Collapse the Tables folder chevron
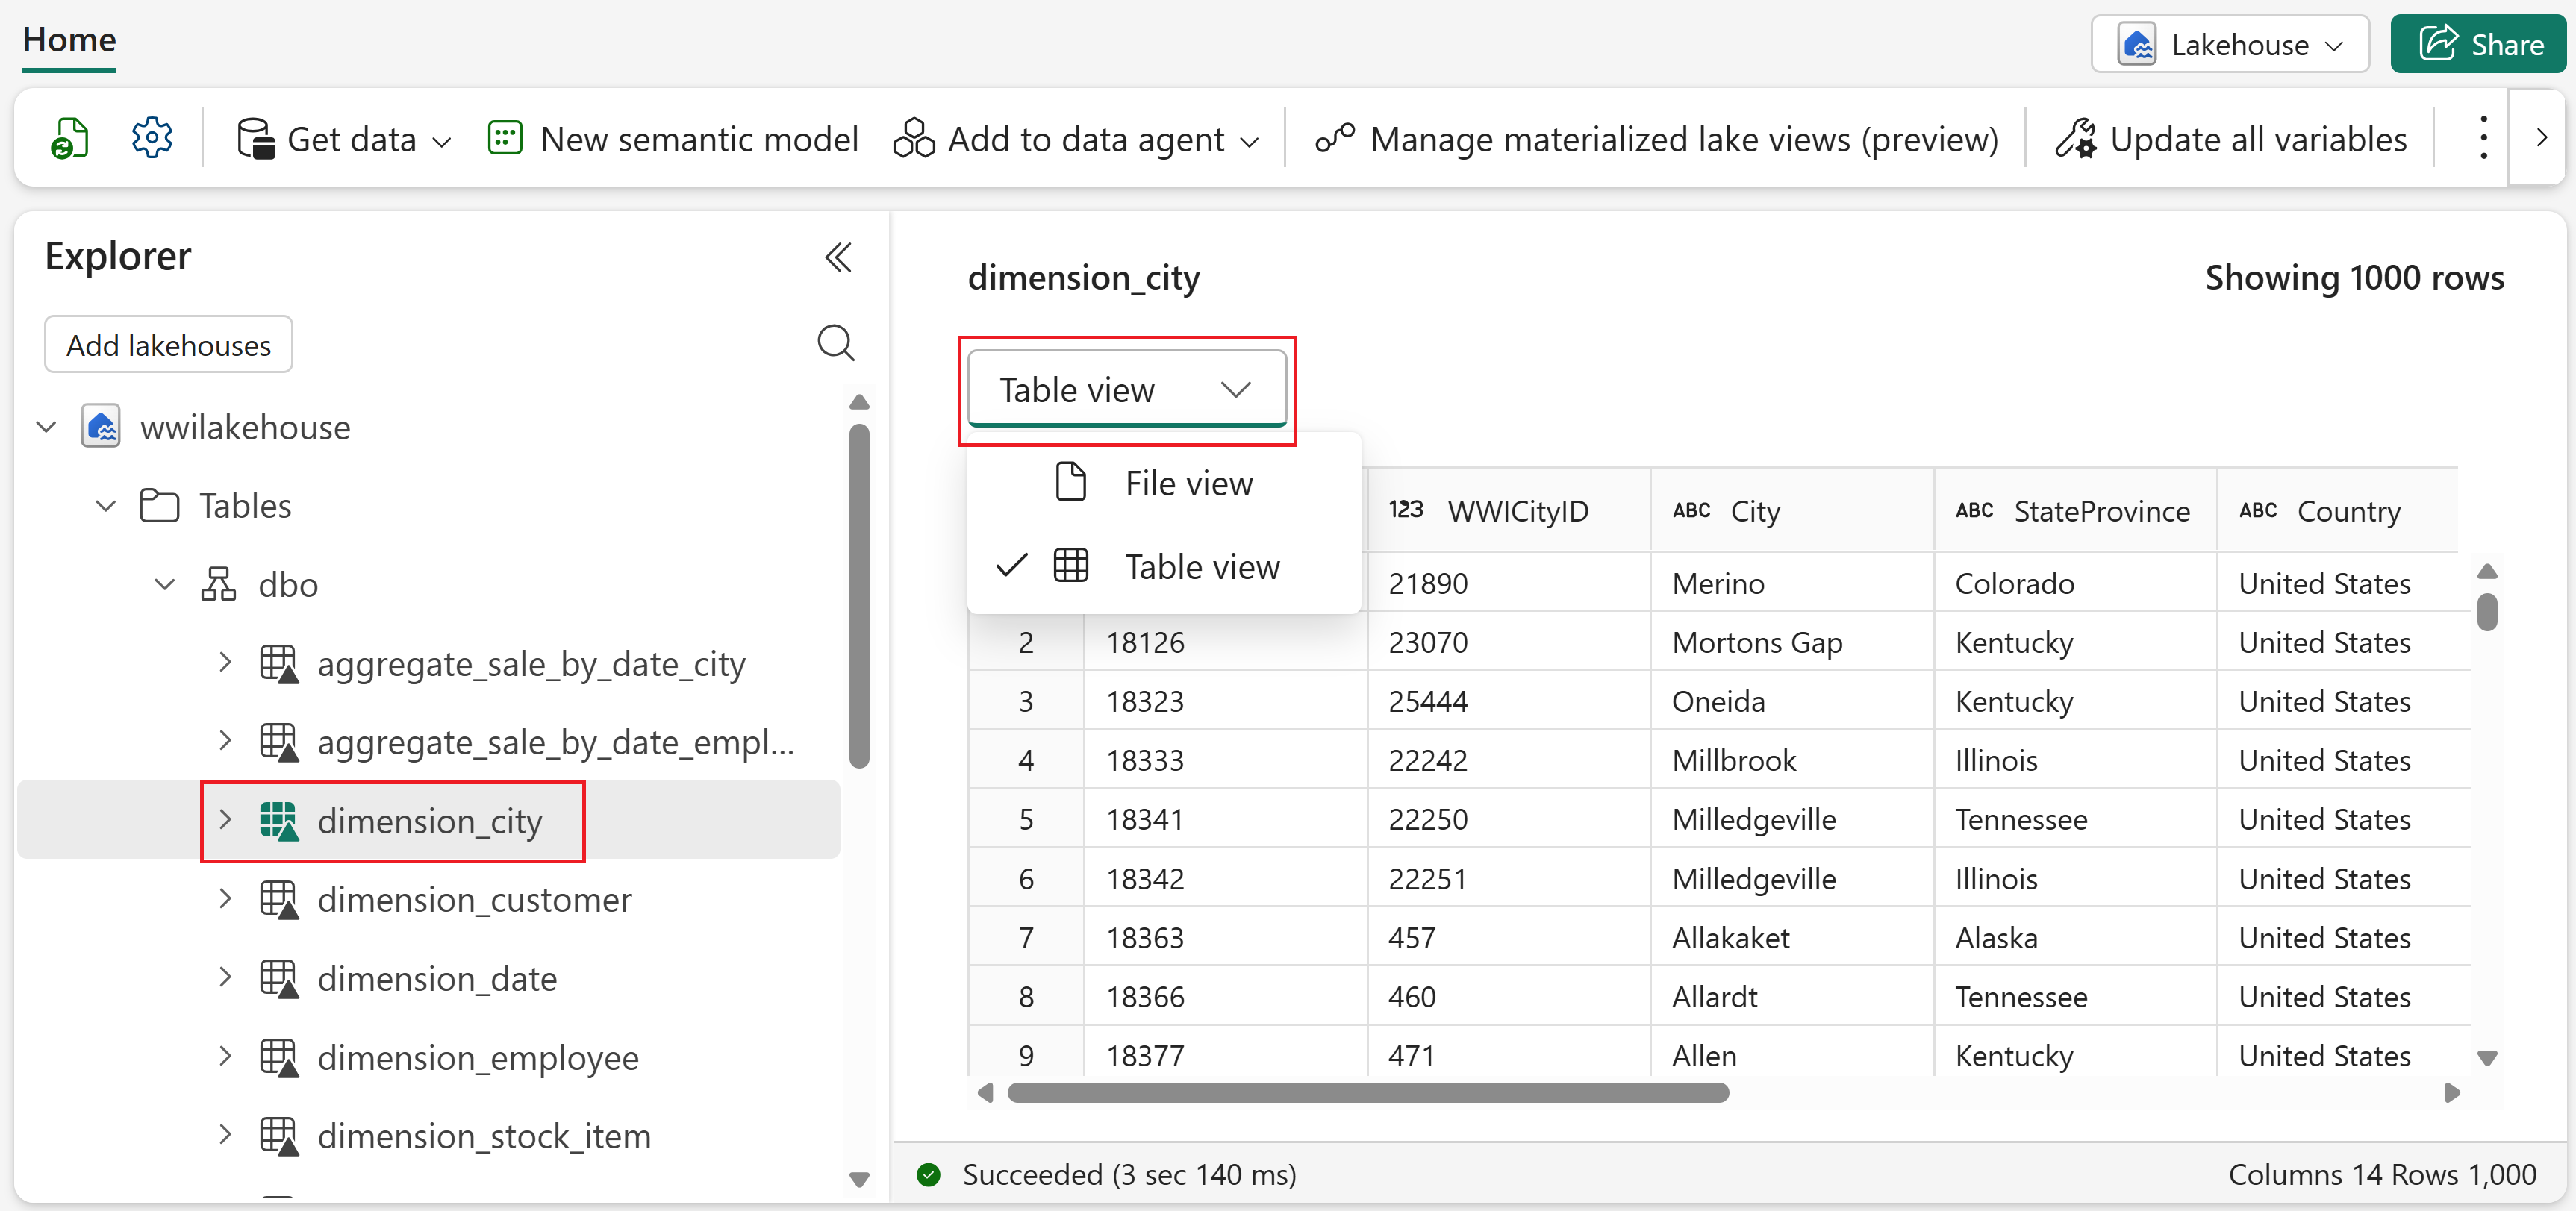 [105, 506]
